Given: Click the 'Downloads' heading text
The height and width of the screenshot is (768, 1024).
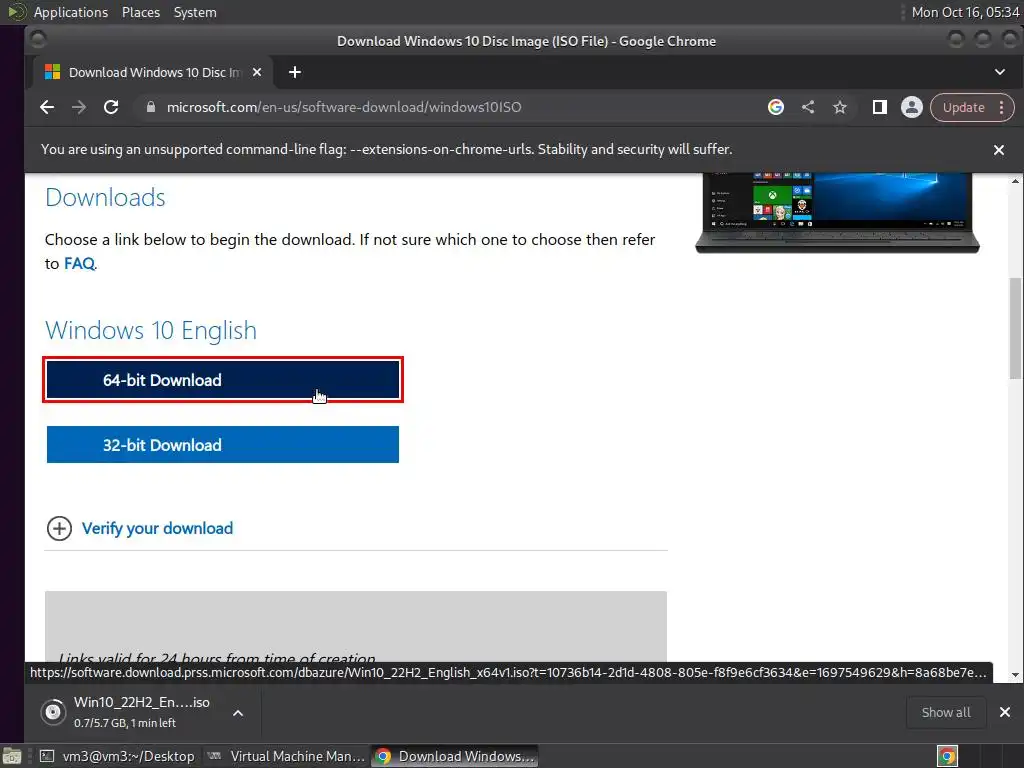Looking at the screenshot, I should coord(105,197).
